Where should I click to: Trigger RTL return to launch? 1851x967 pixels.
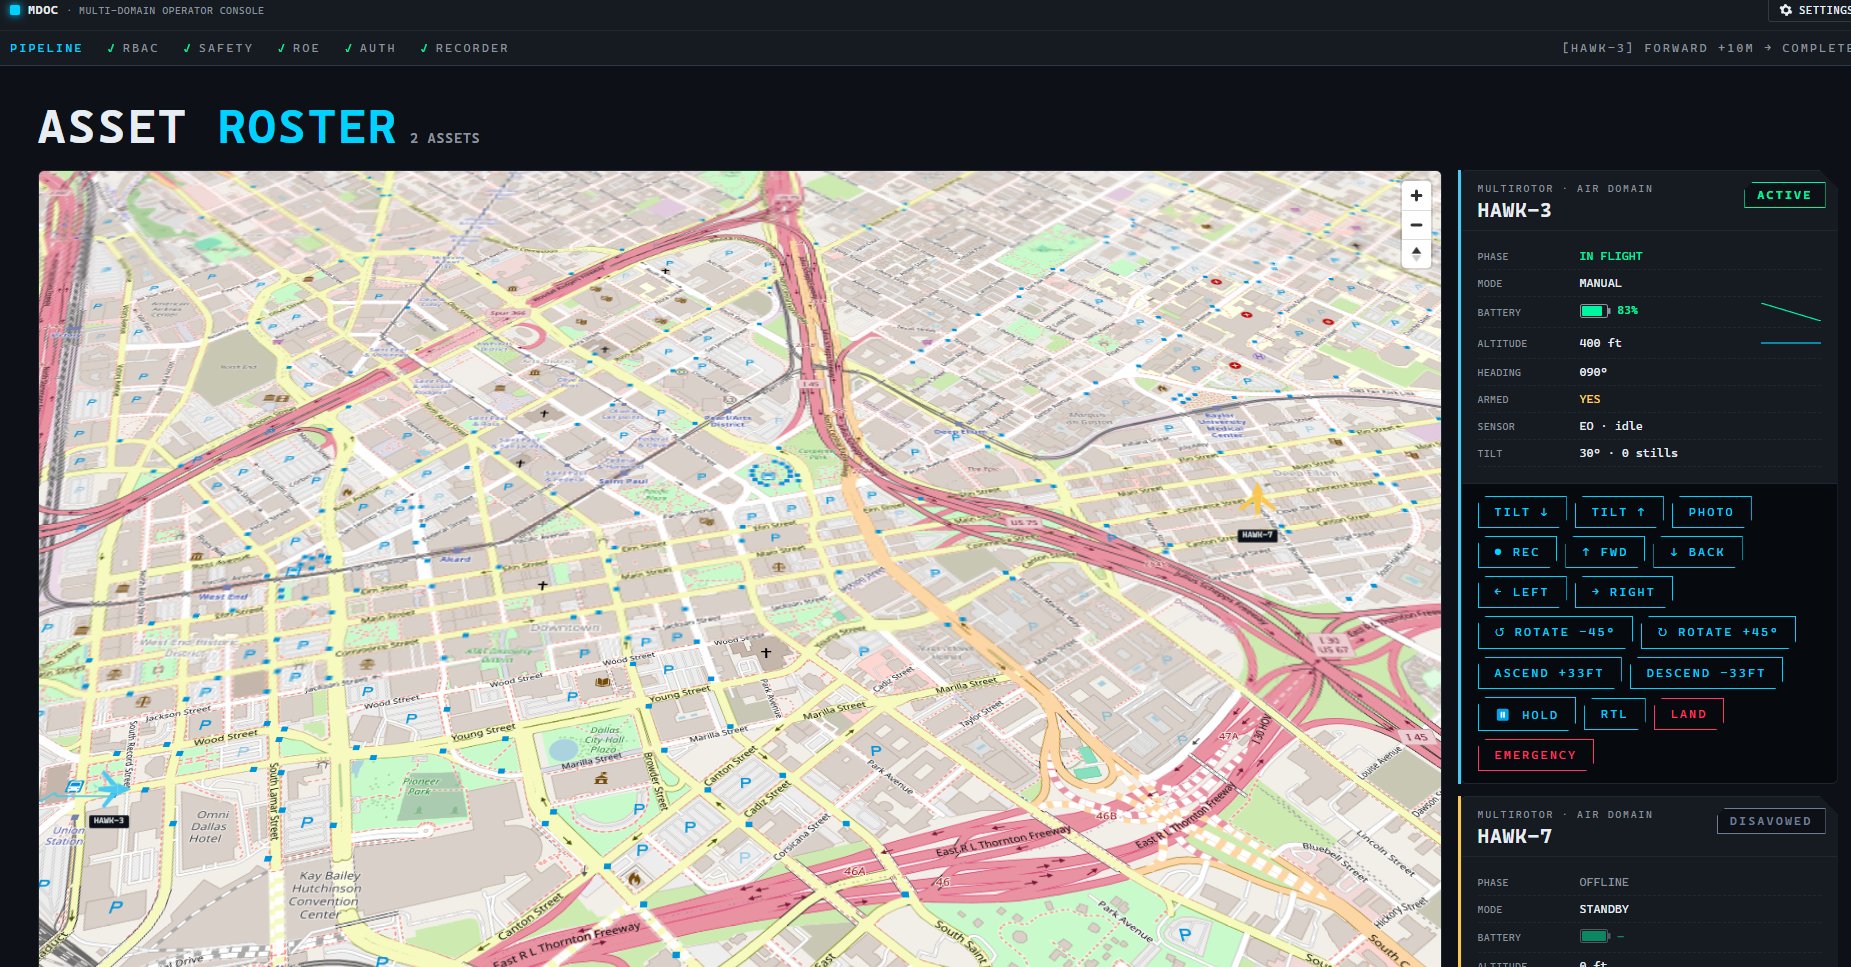pyautogui.click(x=1614, y=714)
